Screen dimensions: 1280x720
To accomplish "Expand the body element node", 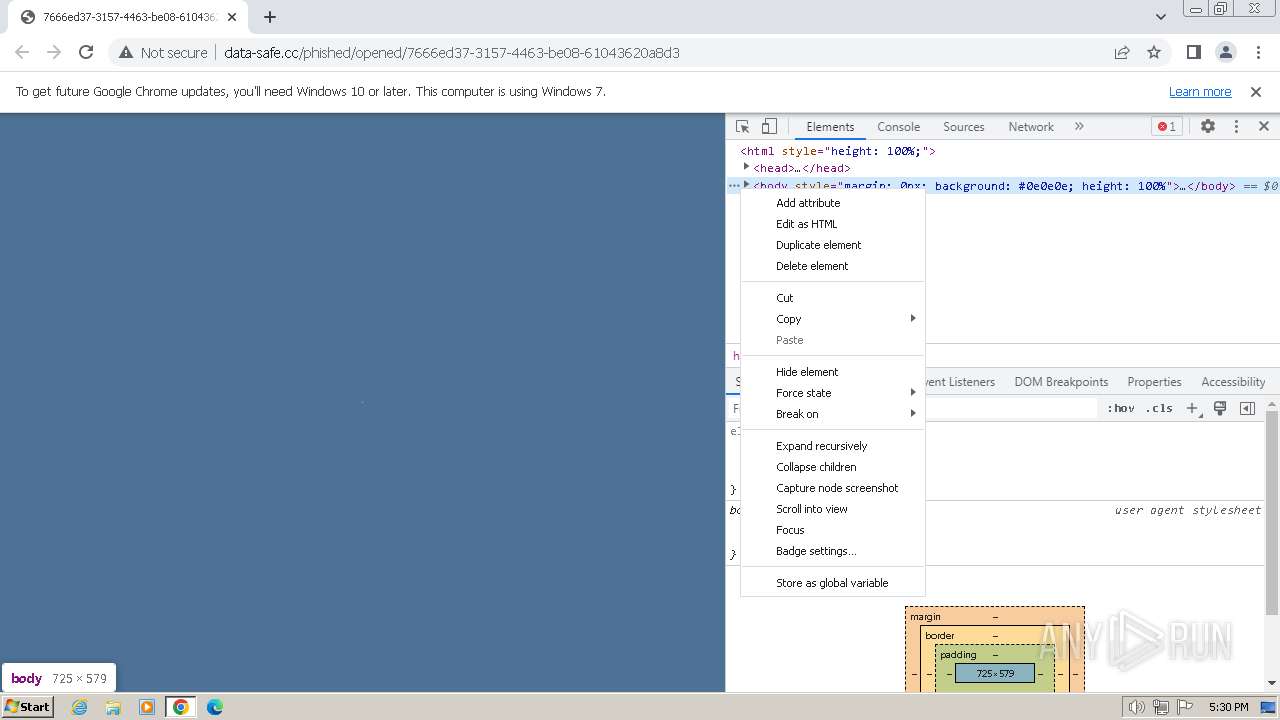I will 746,185.
